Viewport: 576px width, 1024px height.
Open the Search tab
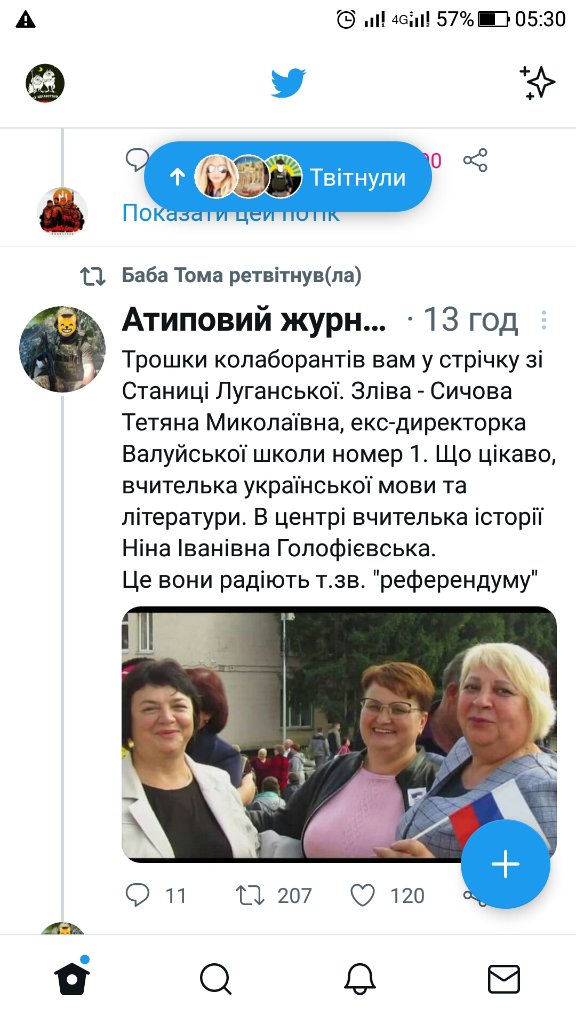click(x=216, y=979)
